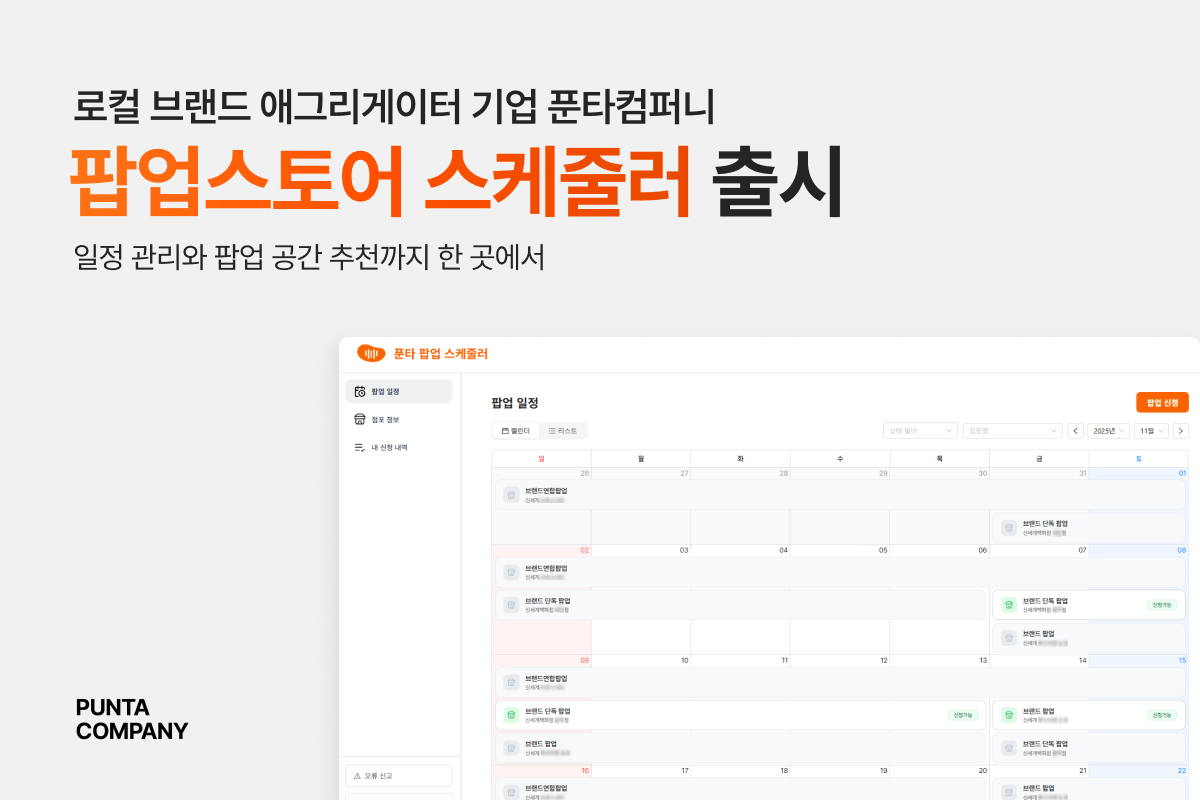Viewport: 1200px width, 800px height.
Task: Click the 팝업 일정 calendar icon in sidebar
Action: click(360, 391)
